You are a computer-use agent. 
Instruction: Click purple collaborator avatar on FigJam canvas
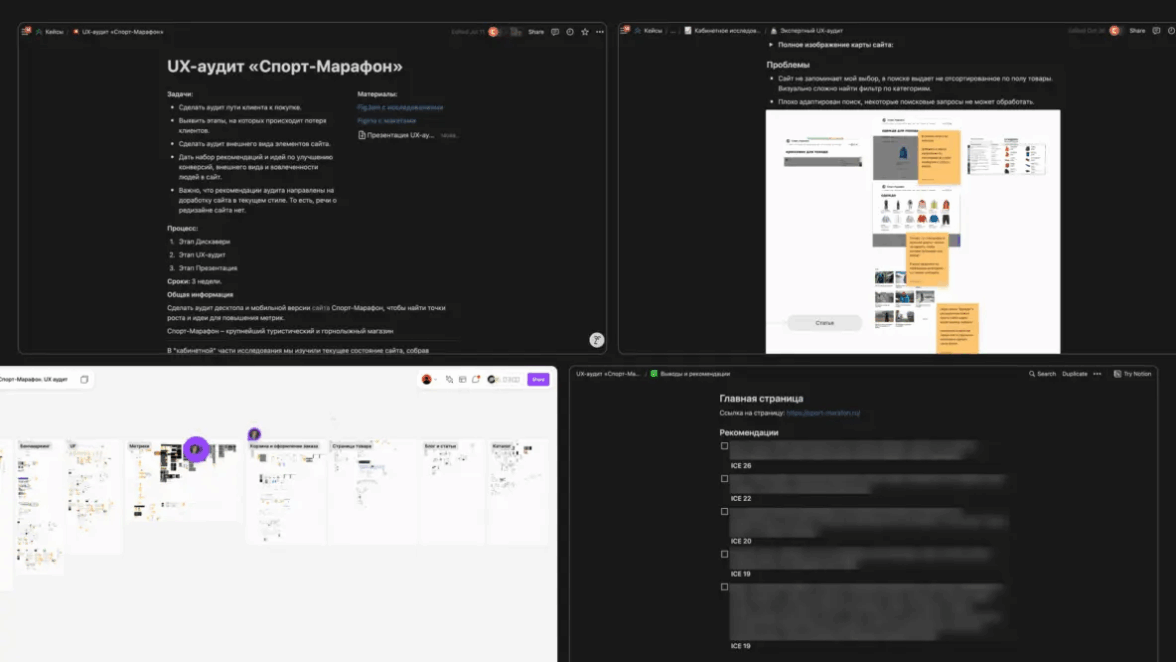pyautogui.click(x=196, y=449)
